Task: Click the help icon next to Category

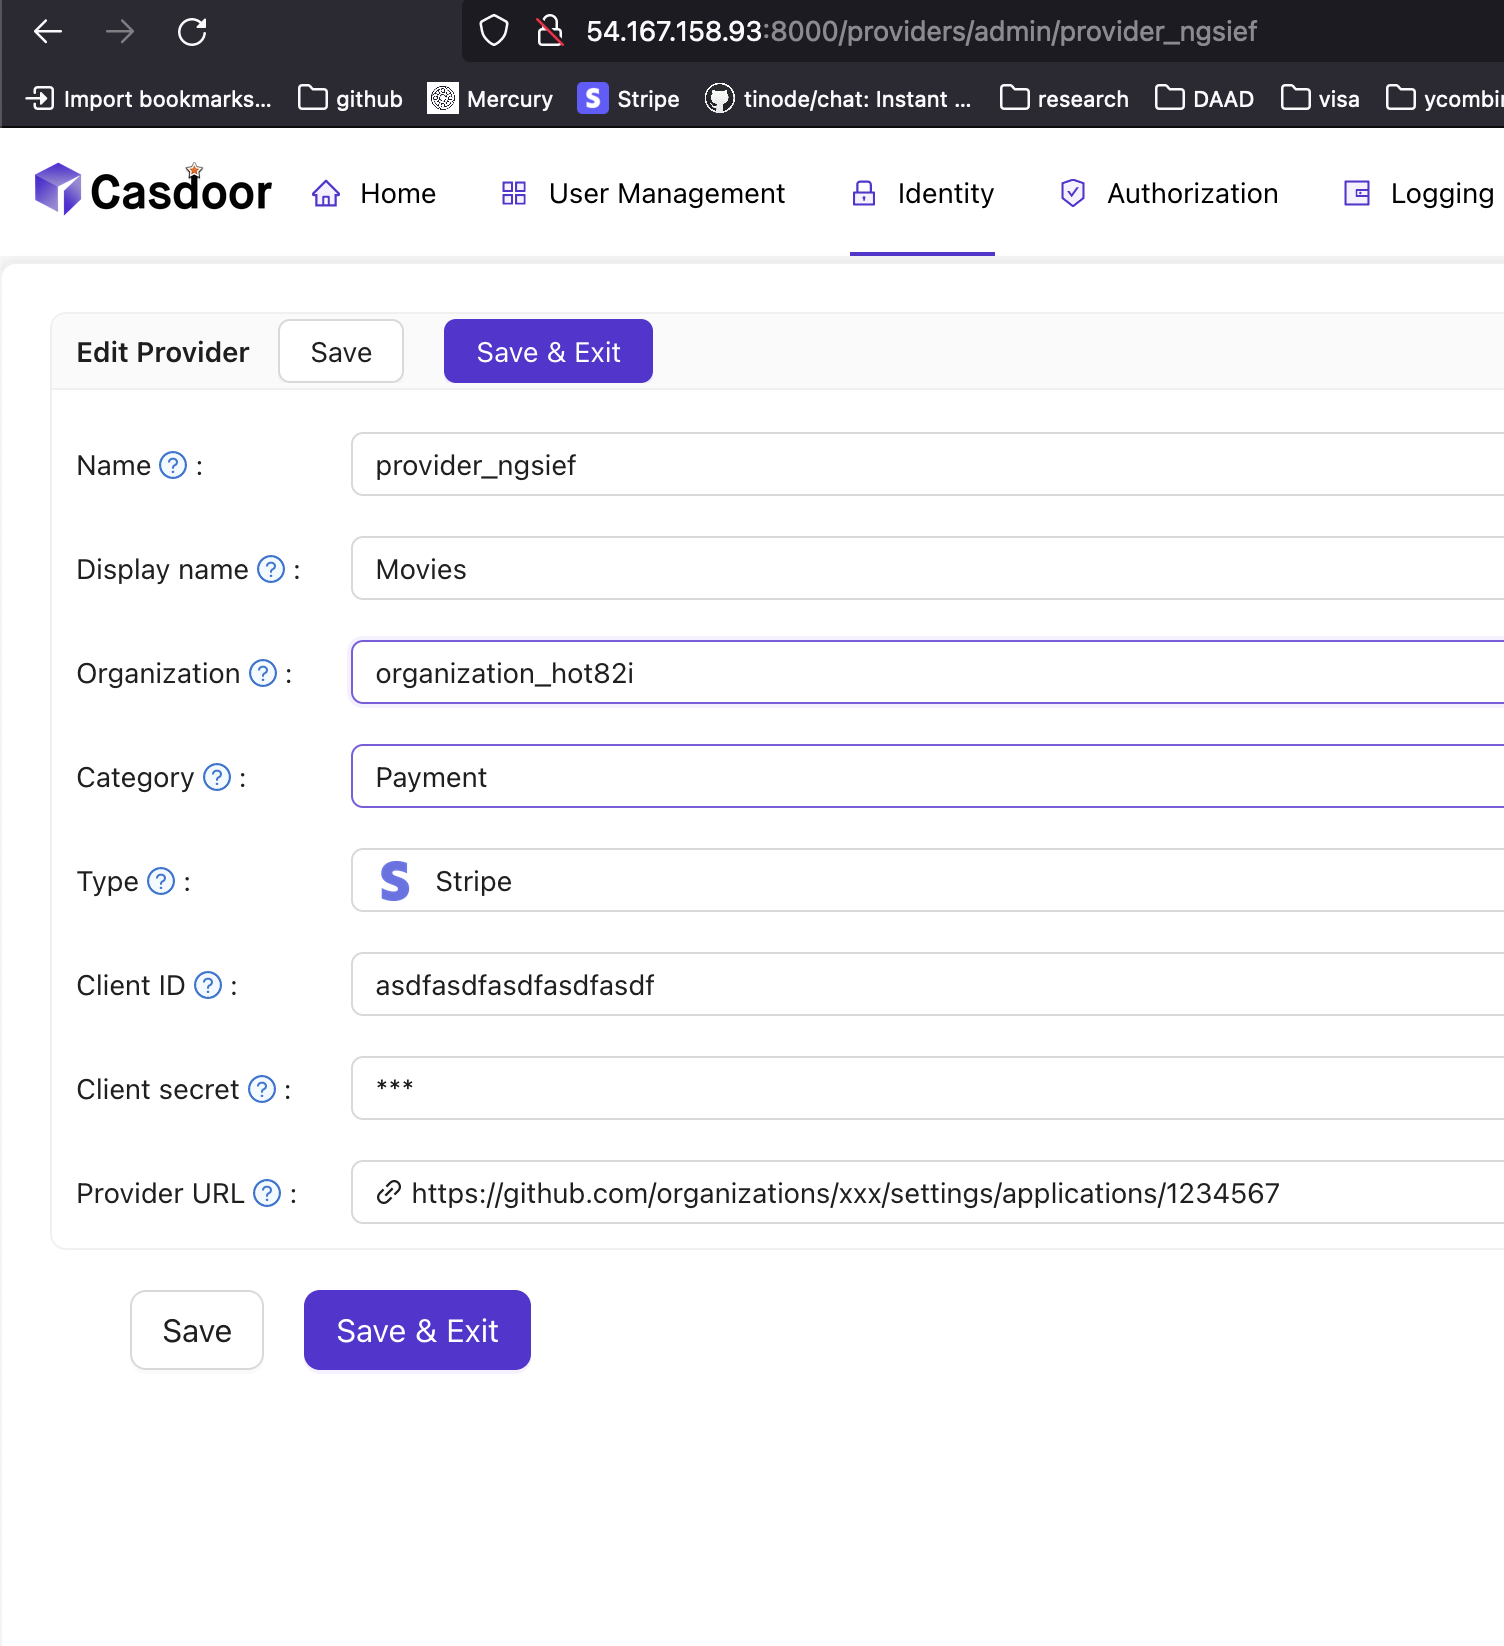Action: (217, 777)
